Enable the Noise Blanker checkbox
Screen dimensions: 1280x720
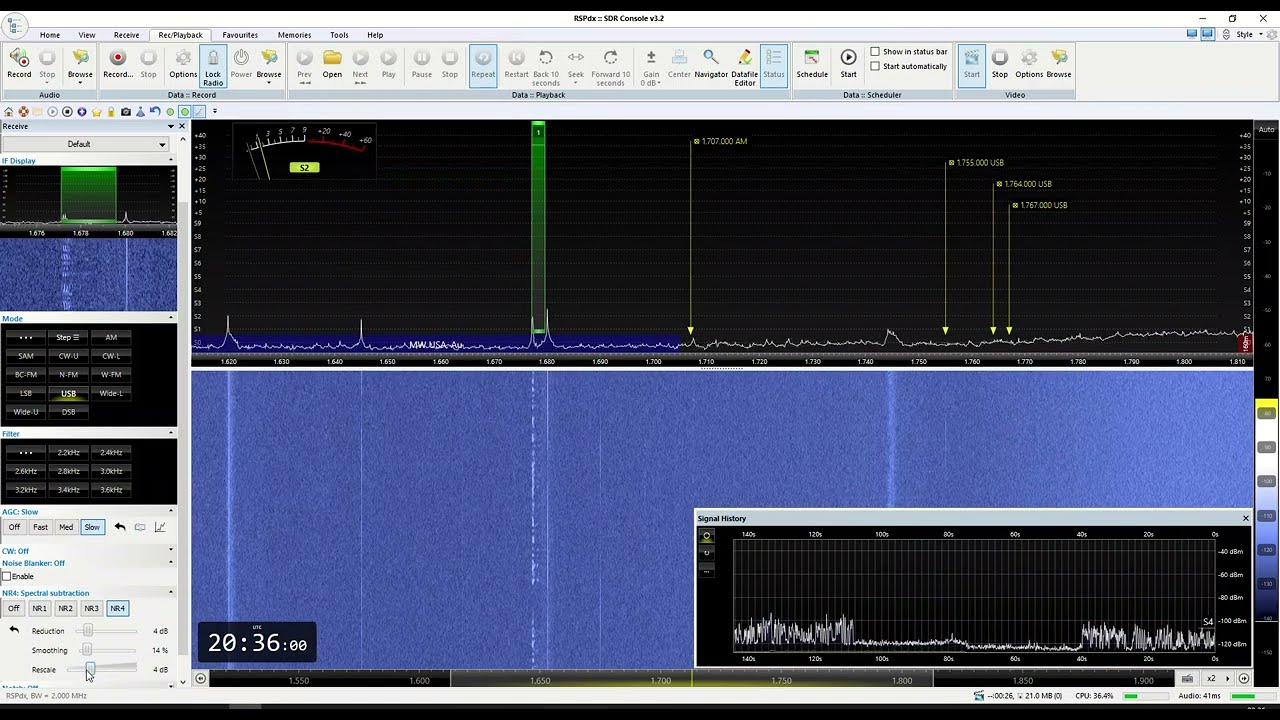[7, 576]
